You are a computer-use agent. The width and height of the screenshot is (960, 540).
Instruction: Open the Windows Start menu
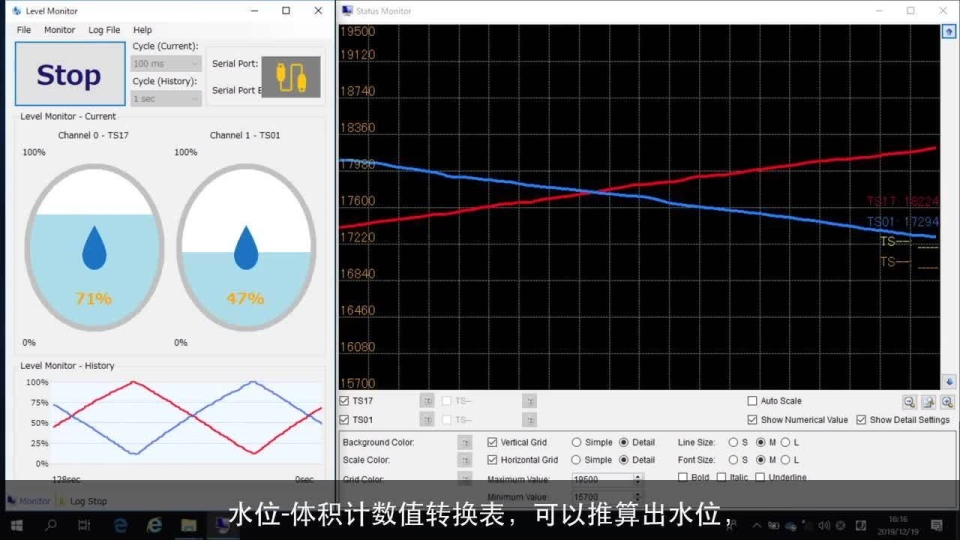point(17,525)
